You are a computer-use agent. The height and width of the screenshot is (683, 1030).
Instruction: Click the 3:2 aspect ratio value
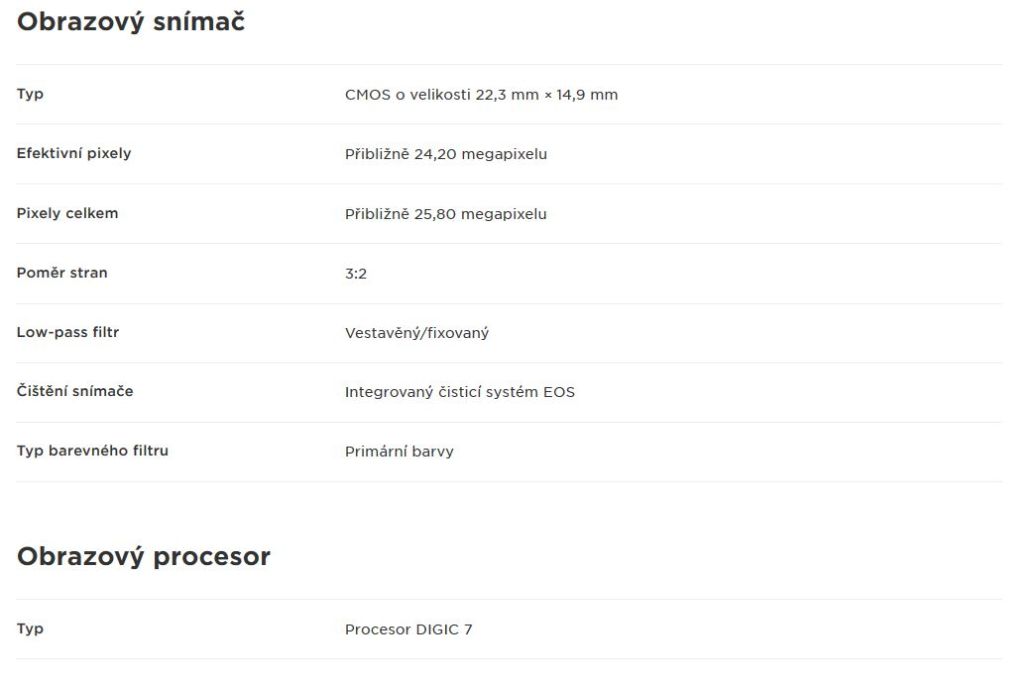(355, 274)
